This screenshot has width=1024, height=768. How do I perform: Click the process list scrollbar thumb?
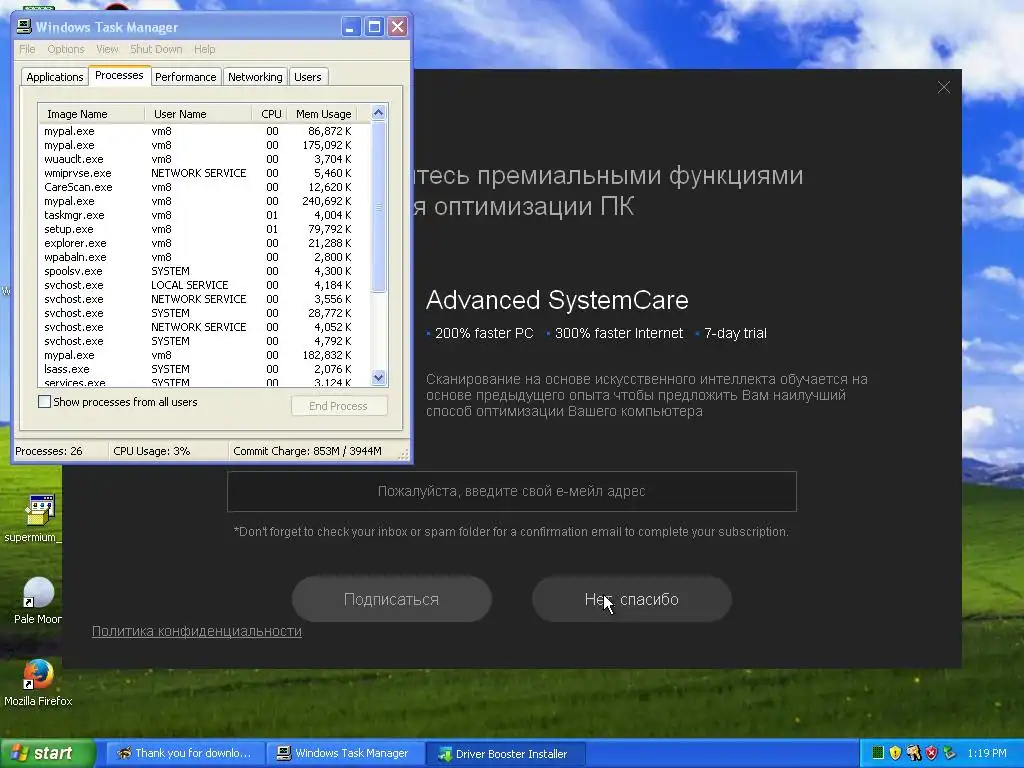pyautogui.click(x=379, y=207)
